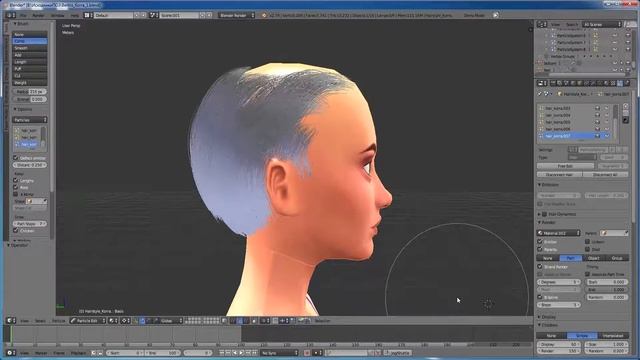Click the 3D view editor type icon
The width and height of the screenshot is (640, 360).
pos(10,321)
